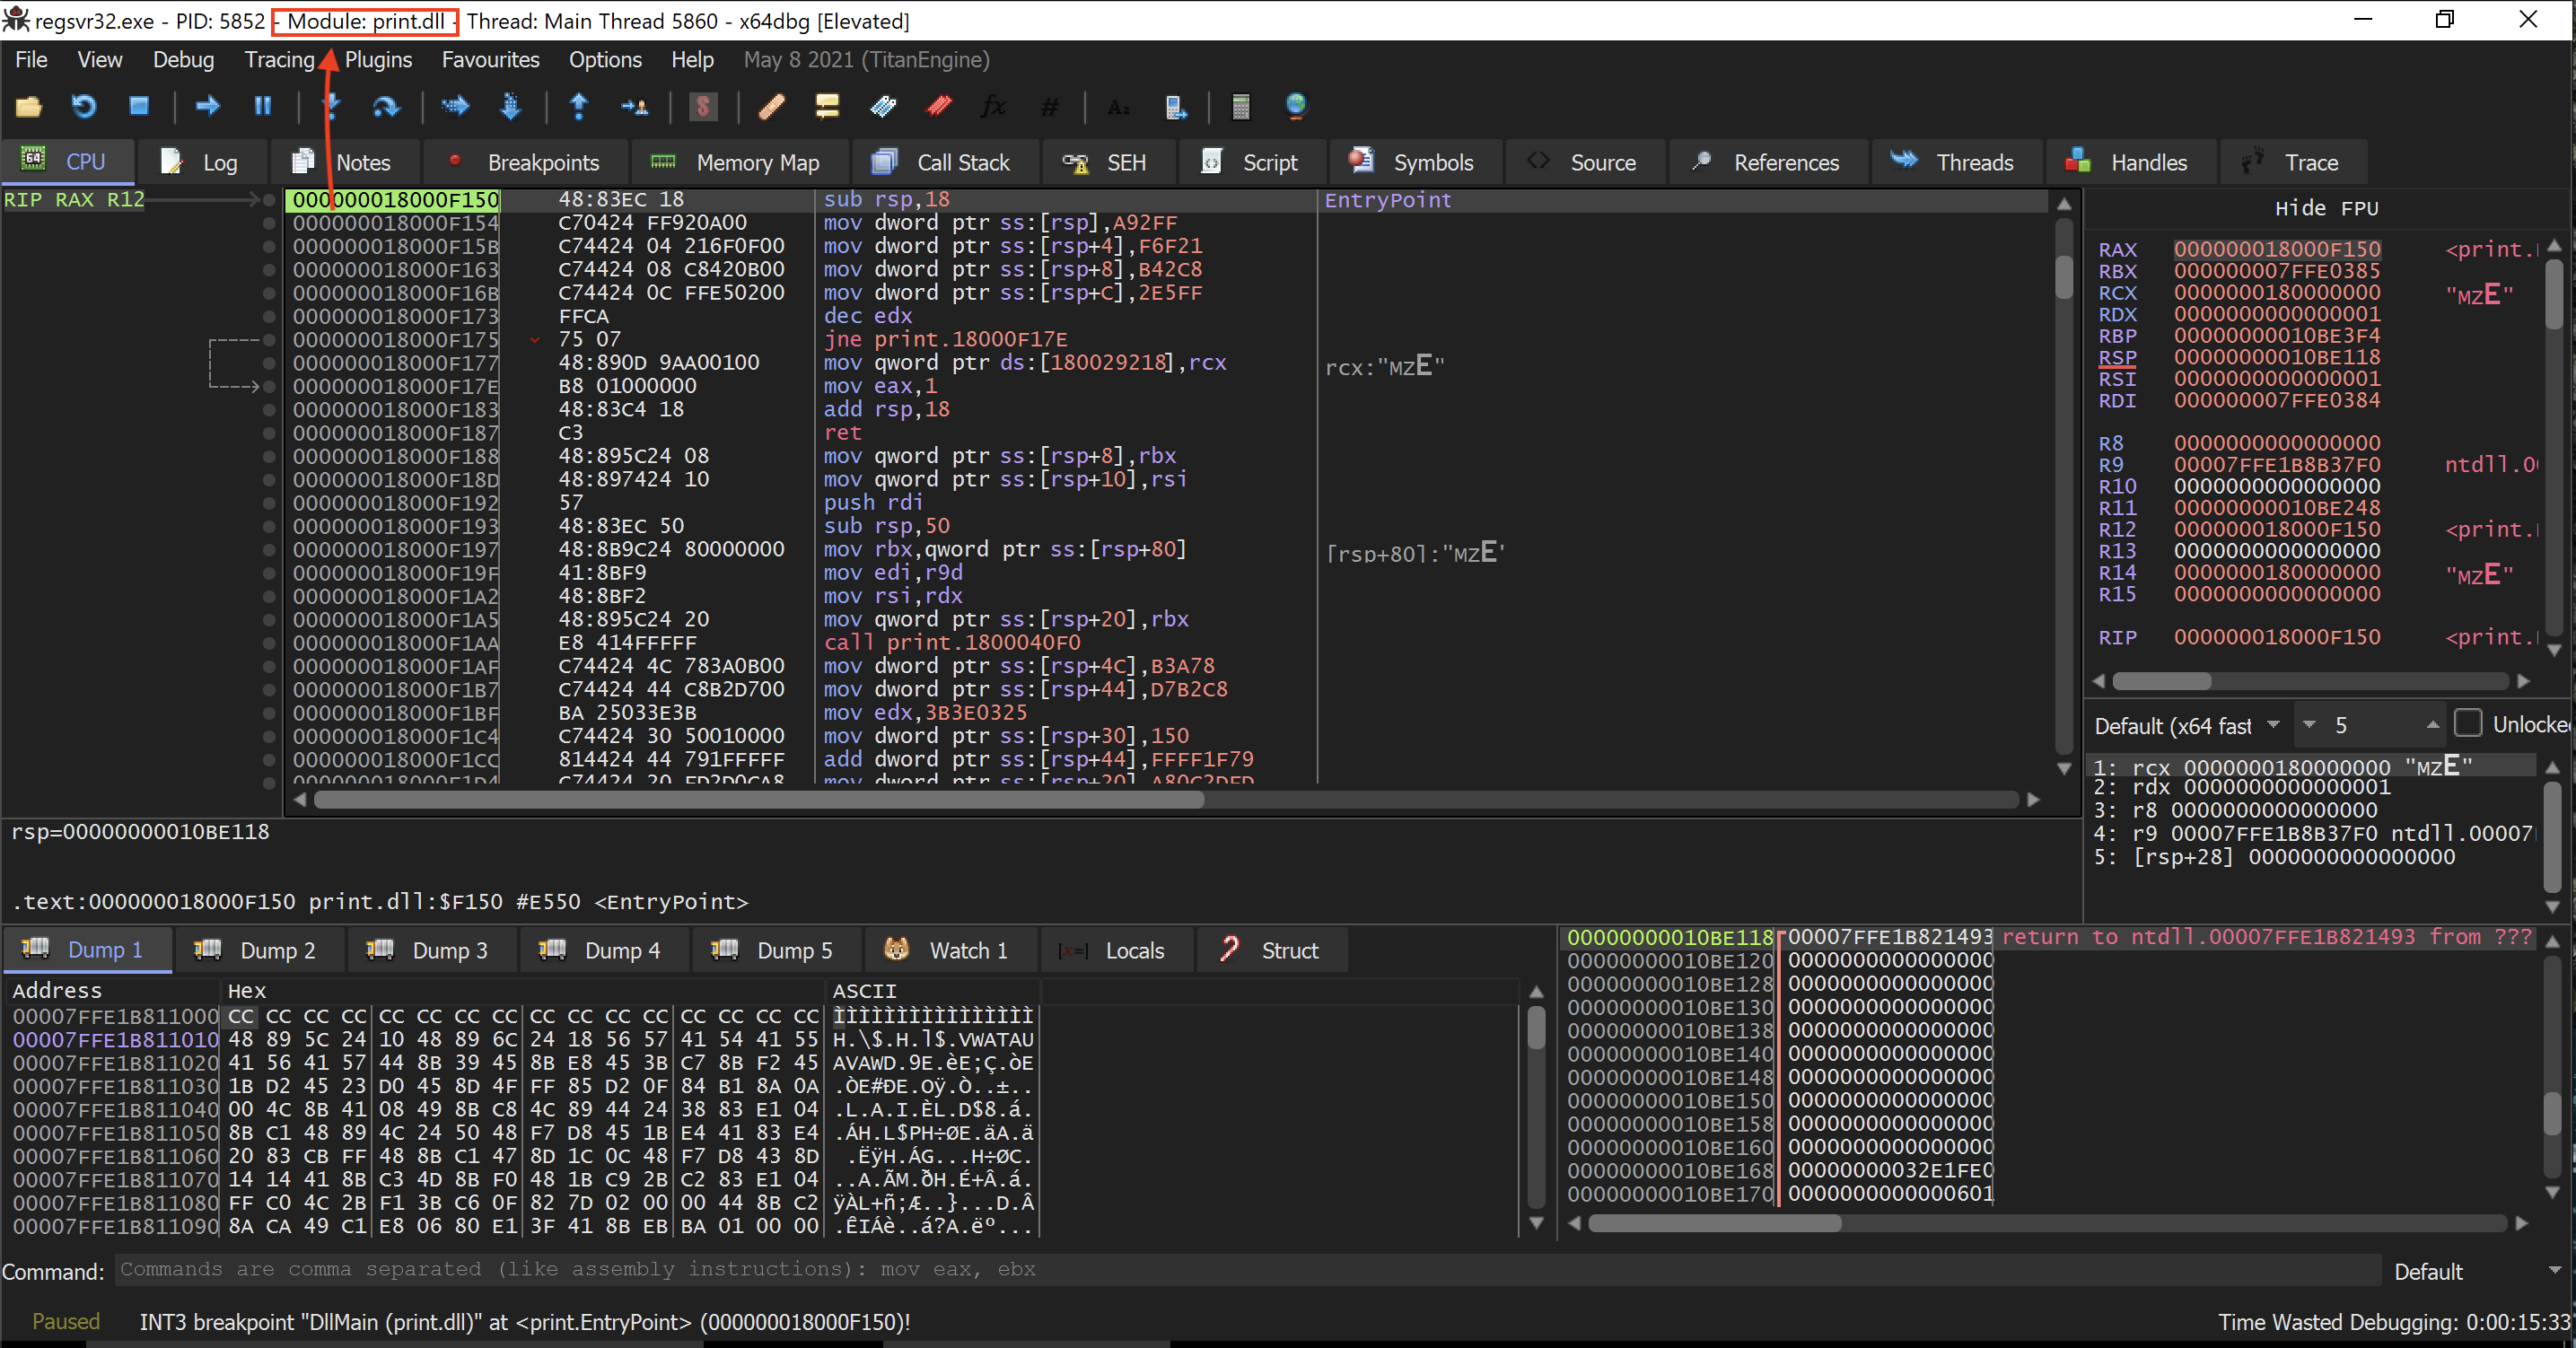Toggle breakpoint bullet at address 000000018000F187
Viewport: 2576px width, 1348px height.
tap(268, 433)
